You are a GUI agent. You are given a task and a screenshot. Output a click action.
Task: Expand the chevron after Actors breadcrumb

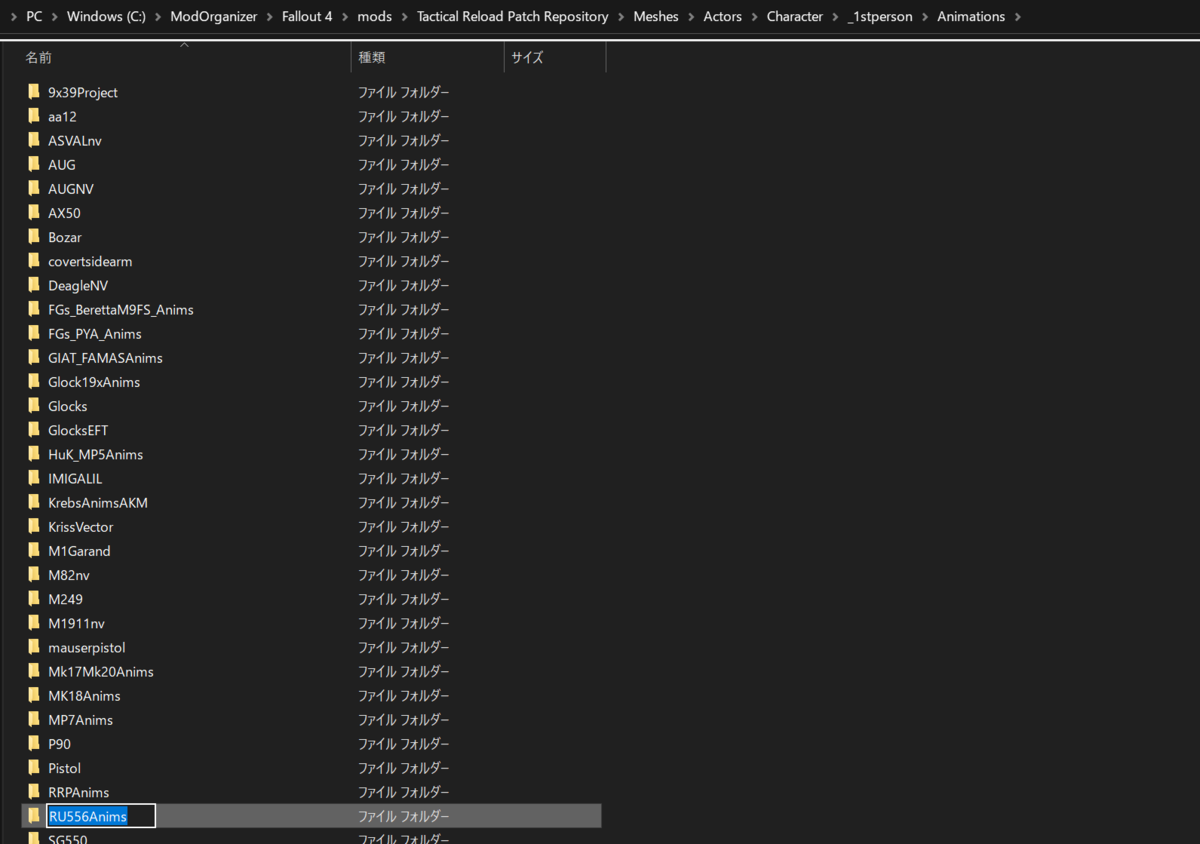tap(754, 17)
